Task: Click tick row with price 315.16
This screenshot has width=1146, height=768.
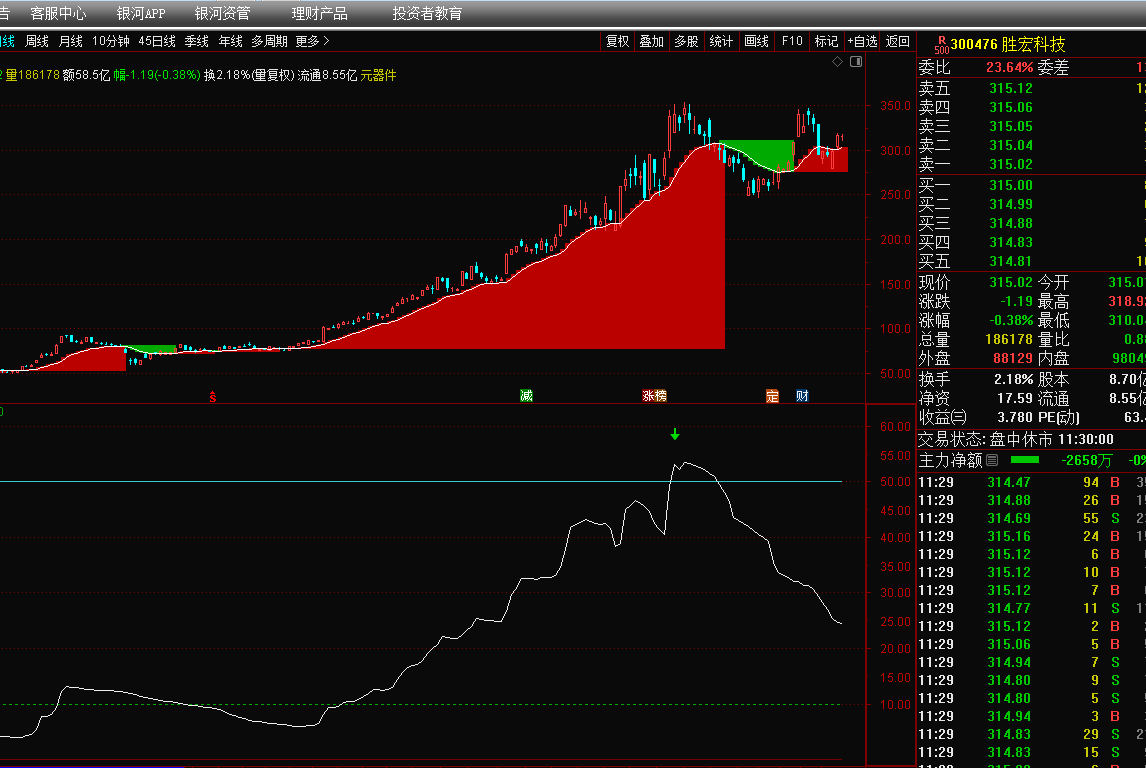Action: 1031,536
